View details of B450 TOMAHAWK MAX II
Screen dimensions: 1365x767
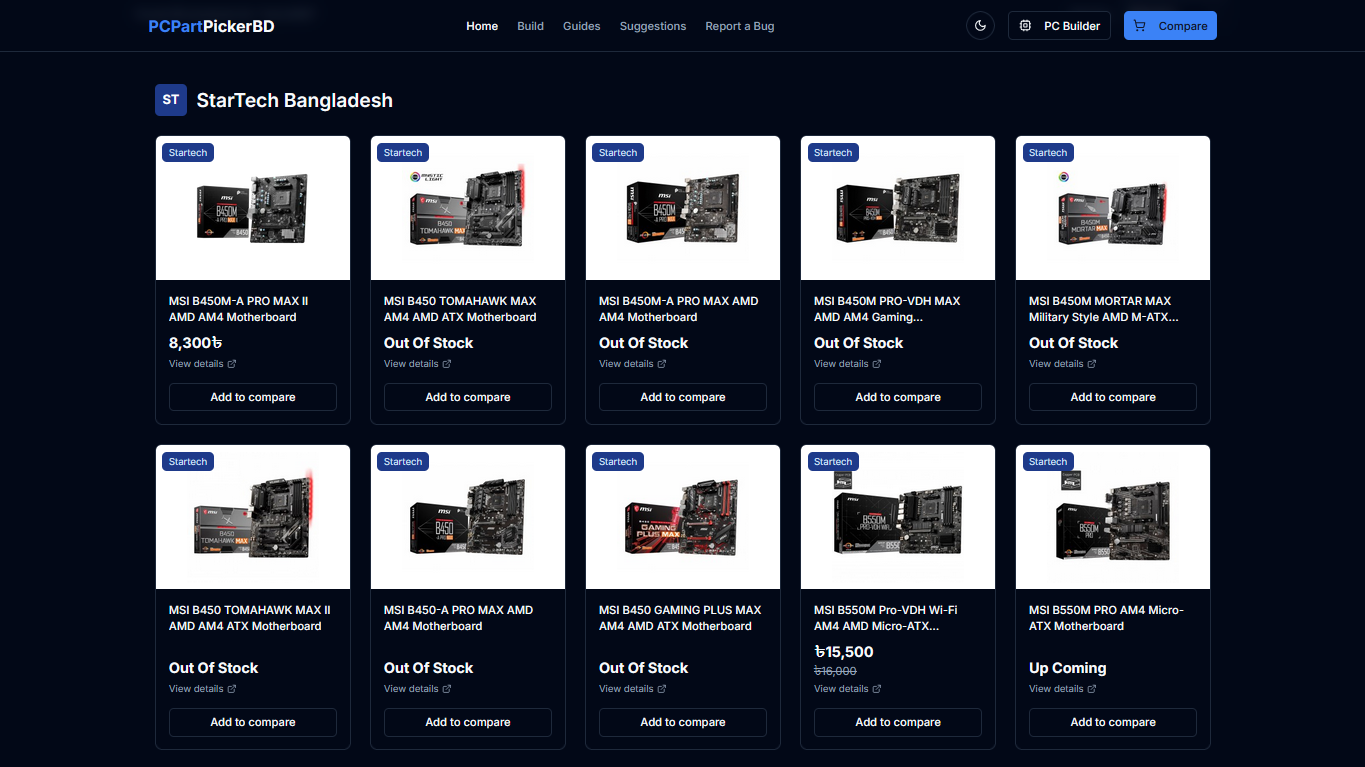(x=203, y=689)
